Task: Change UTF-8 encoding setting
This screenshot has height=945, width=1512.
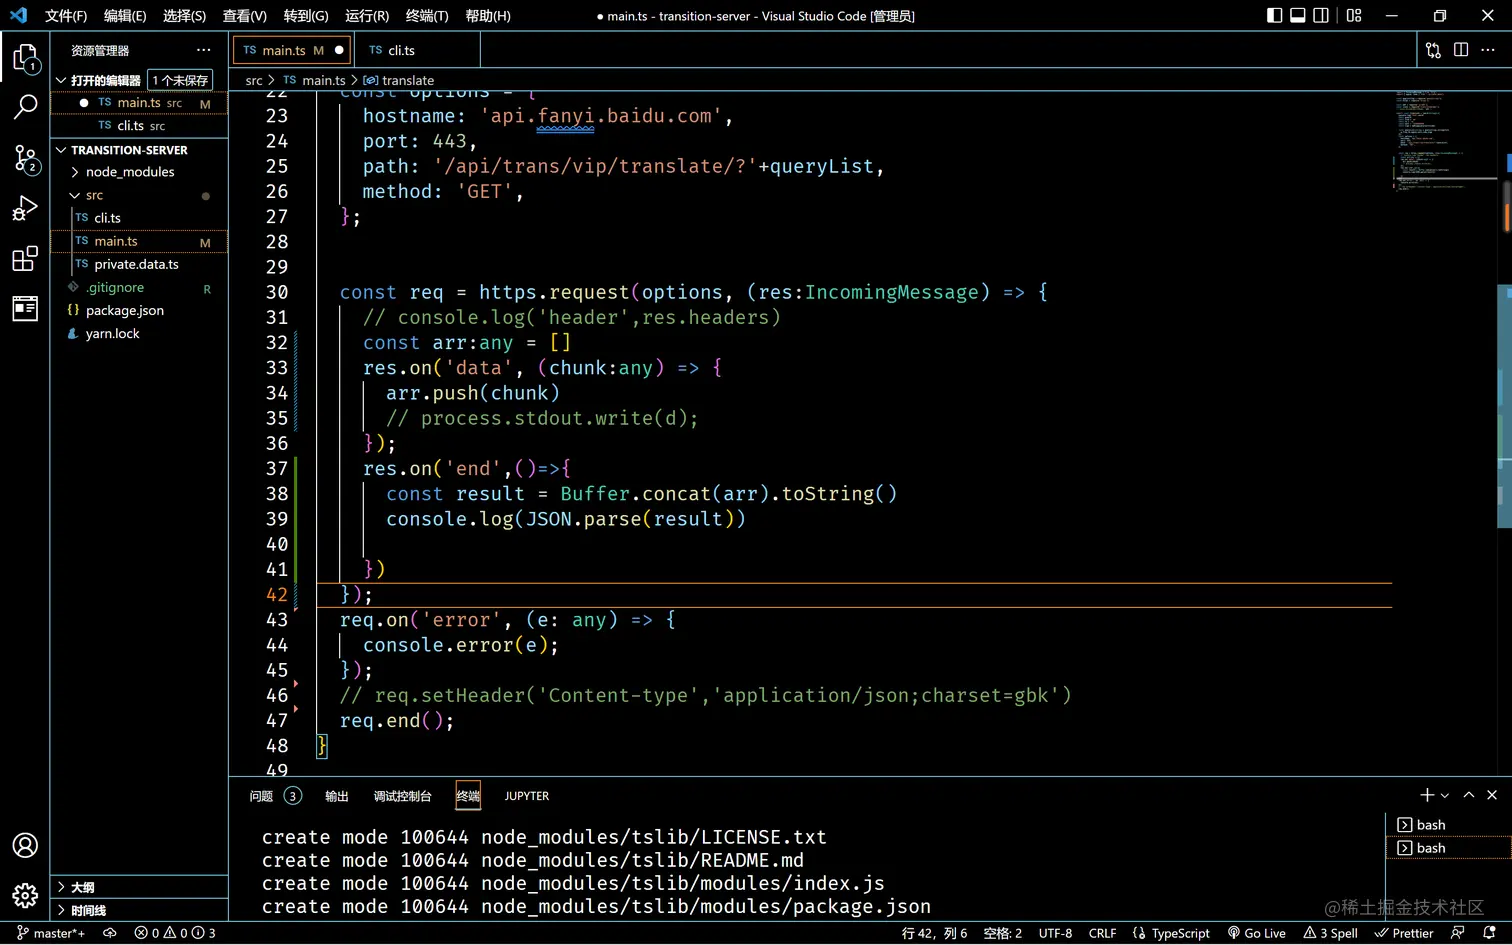Action: 1055,933
